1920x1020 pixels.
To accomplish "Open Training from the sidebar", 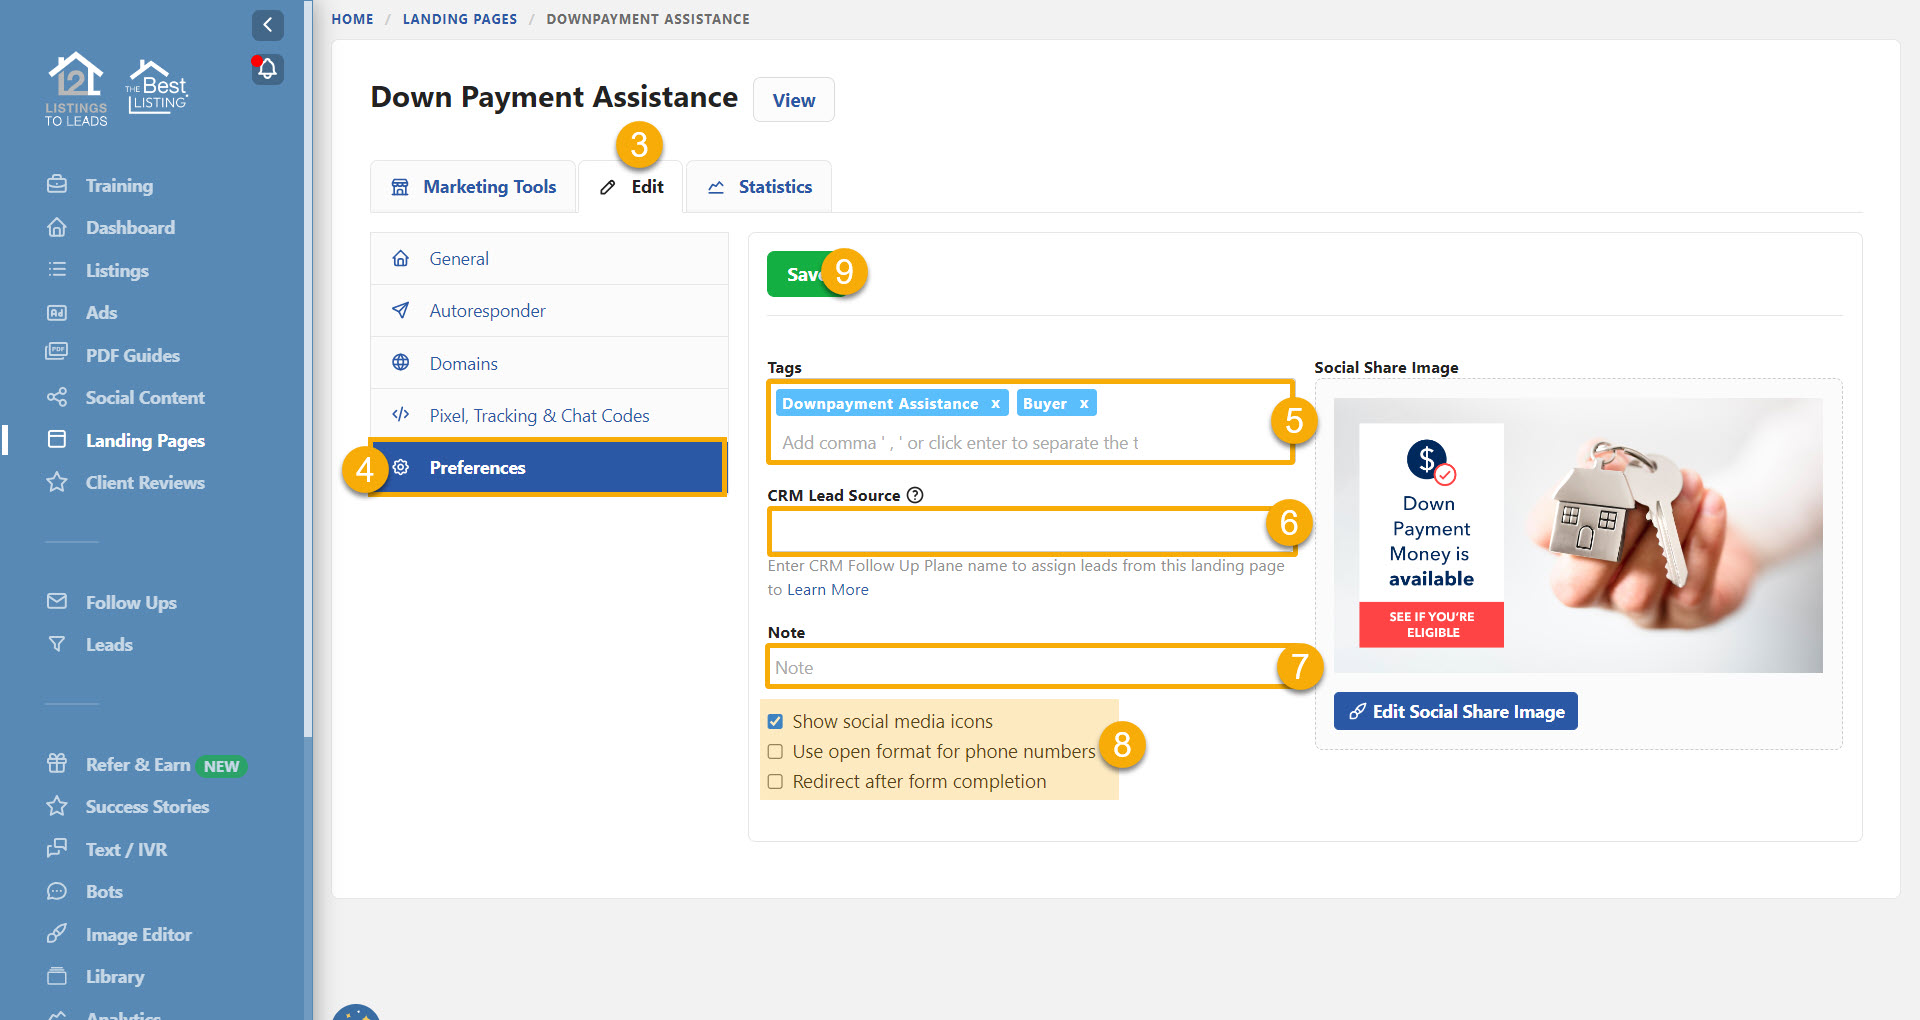I will (119, 185).
